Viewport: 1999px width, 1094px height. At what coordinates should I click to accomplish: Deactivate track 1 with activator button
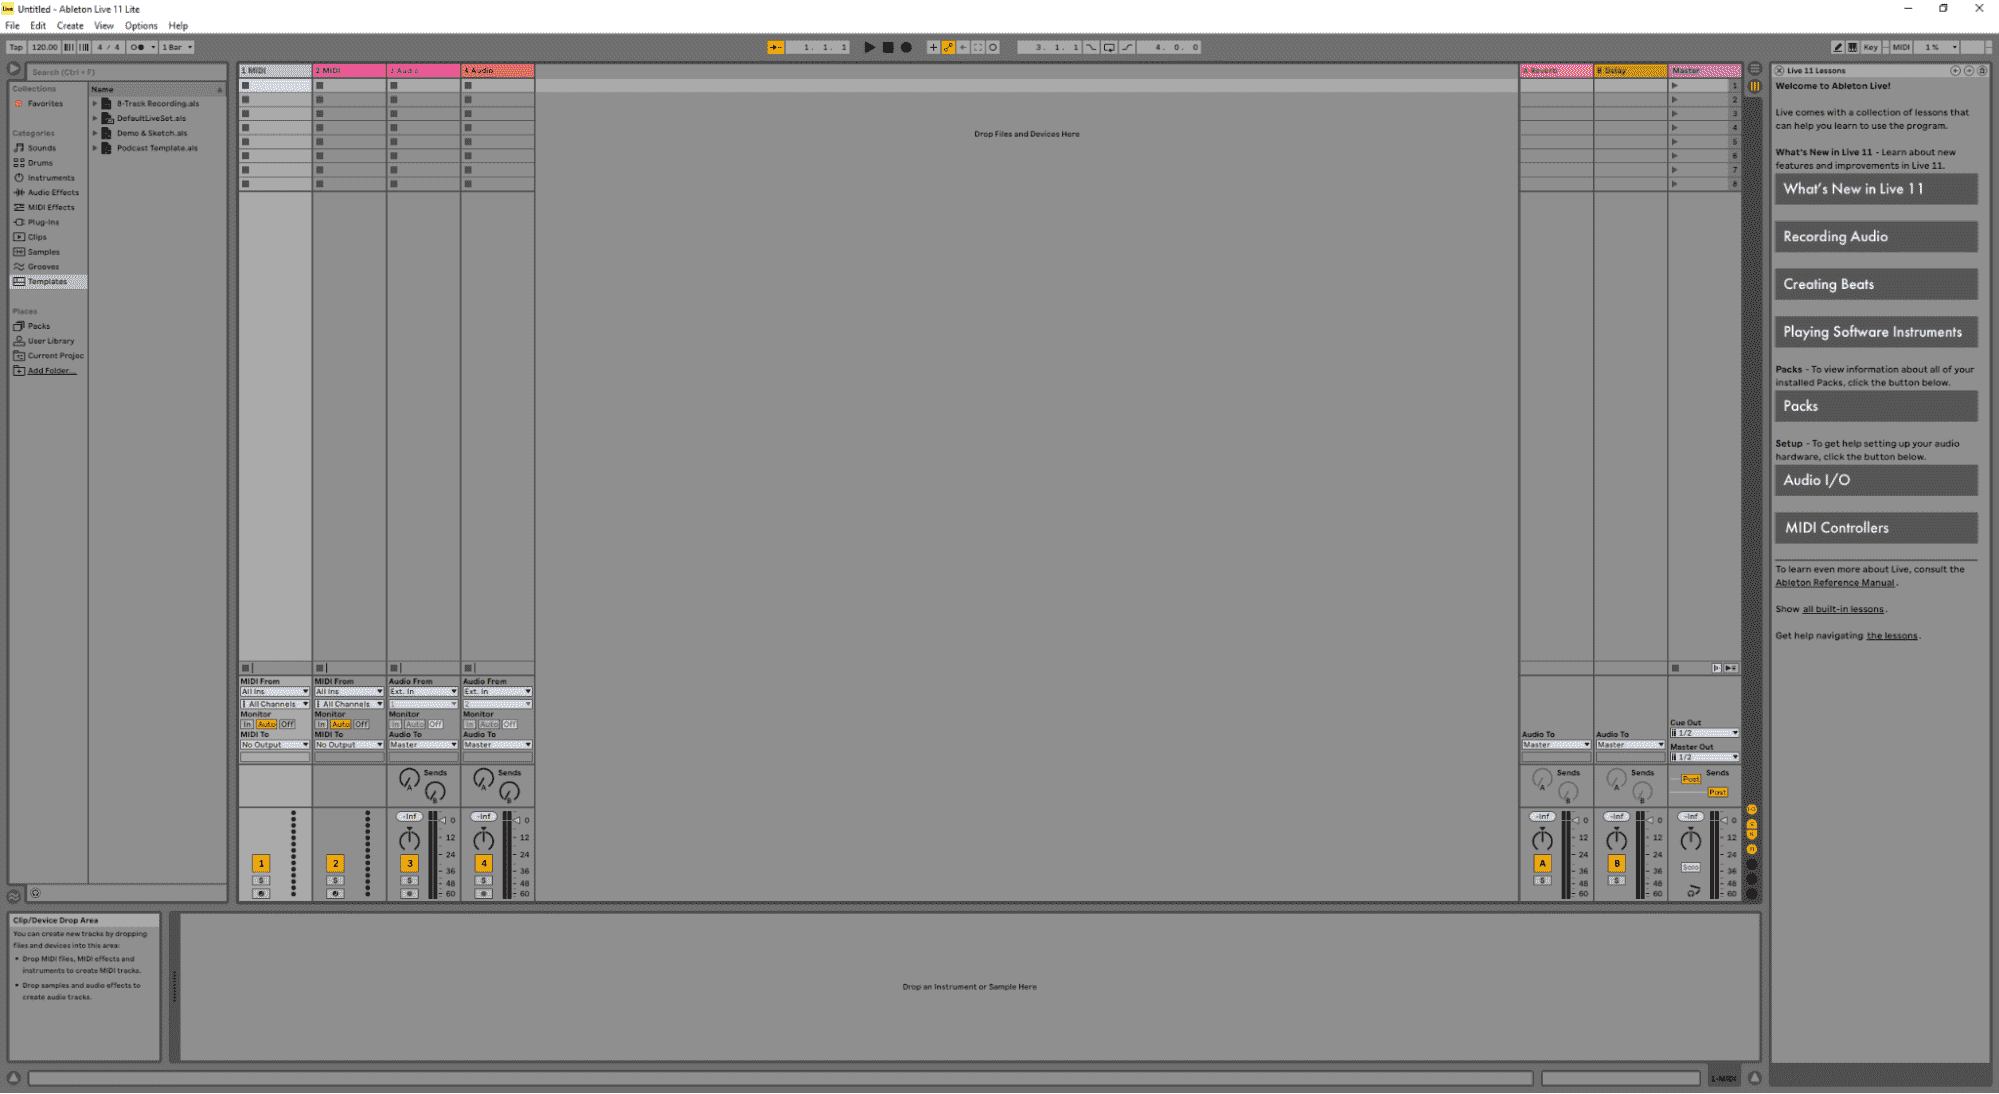(x=261, y=863)
